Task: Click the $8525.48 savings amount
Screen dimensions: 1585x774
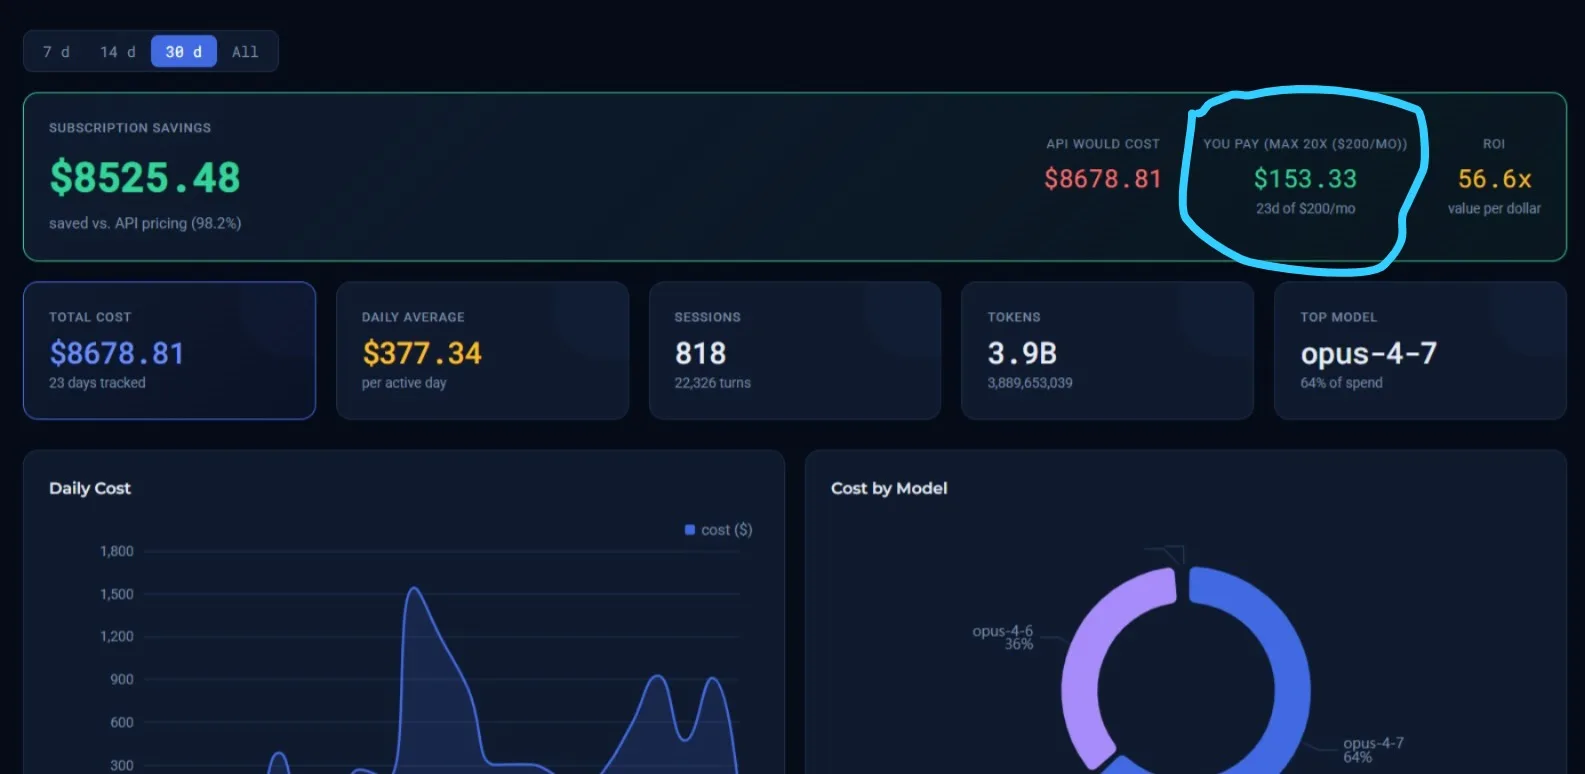Action: [x=145, y=178]
